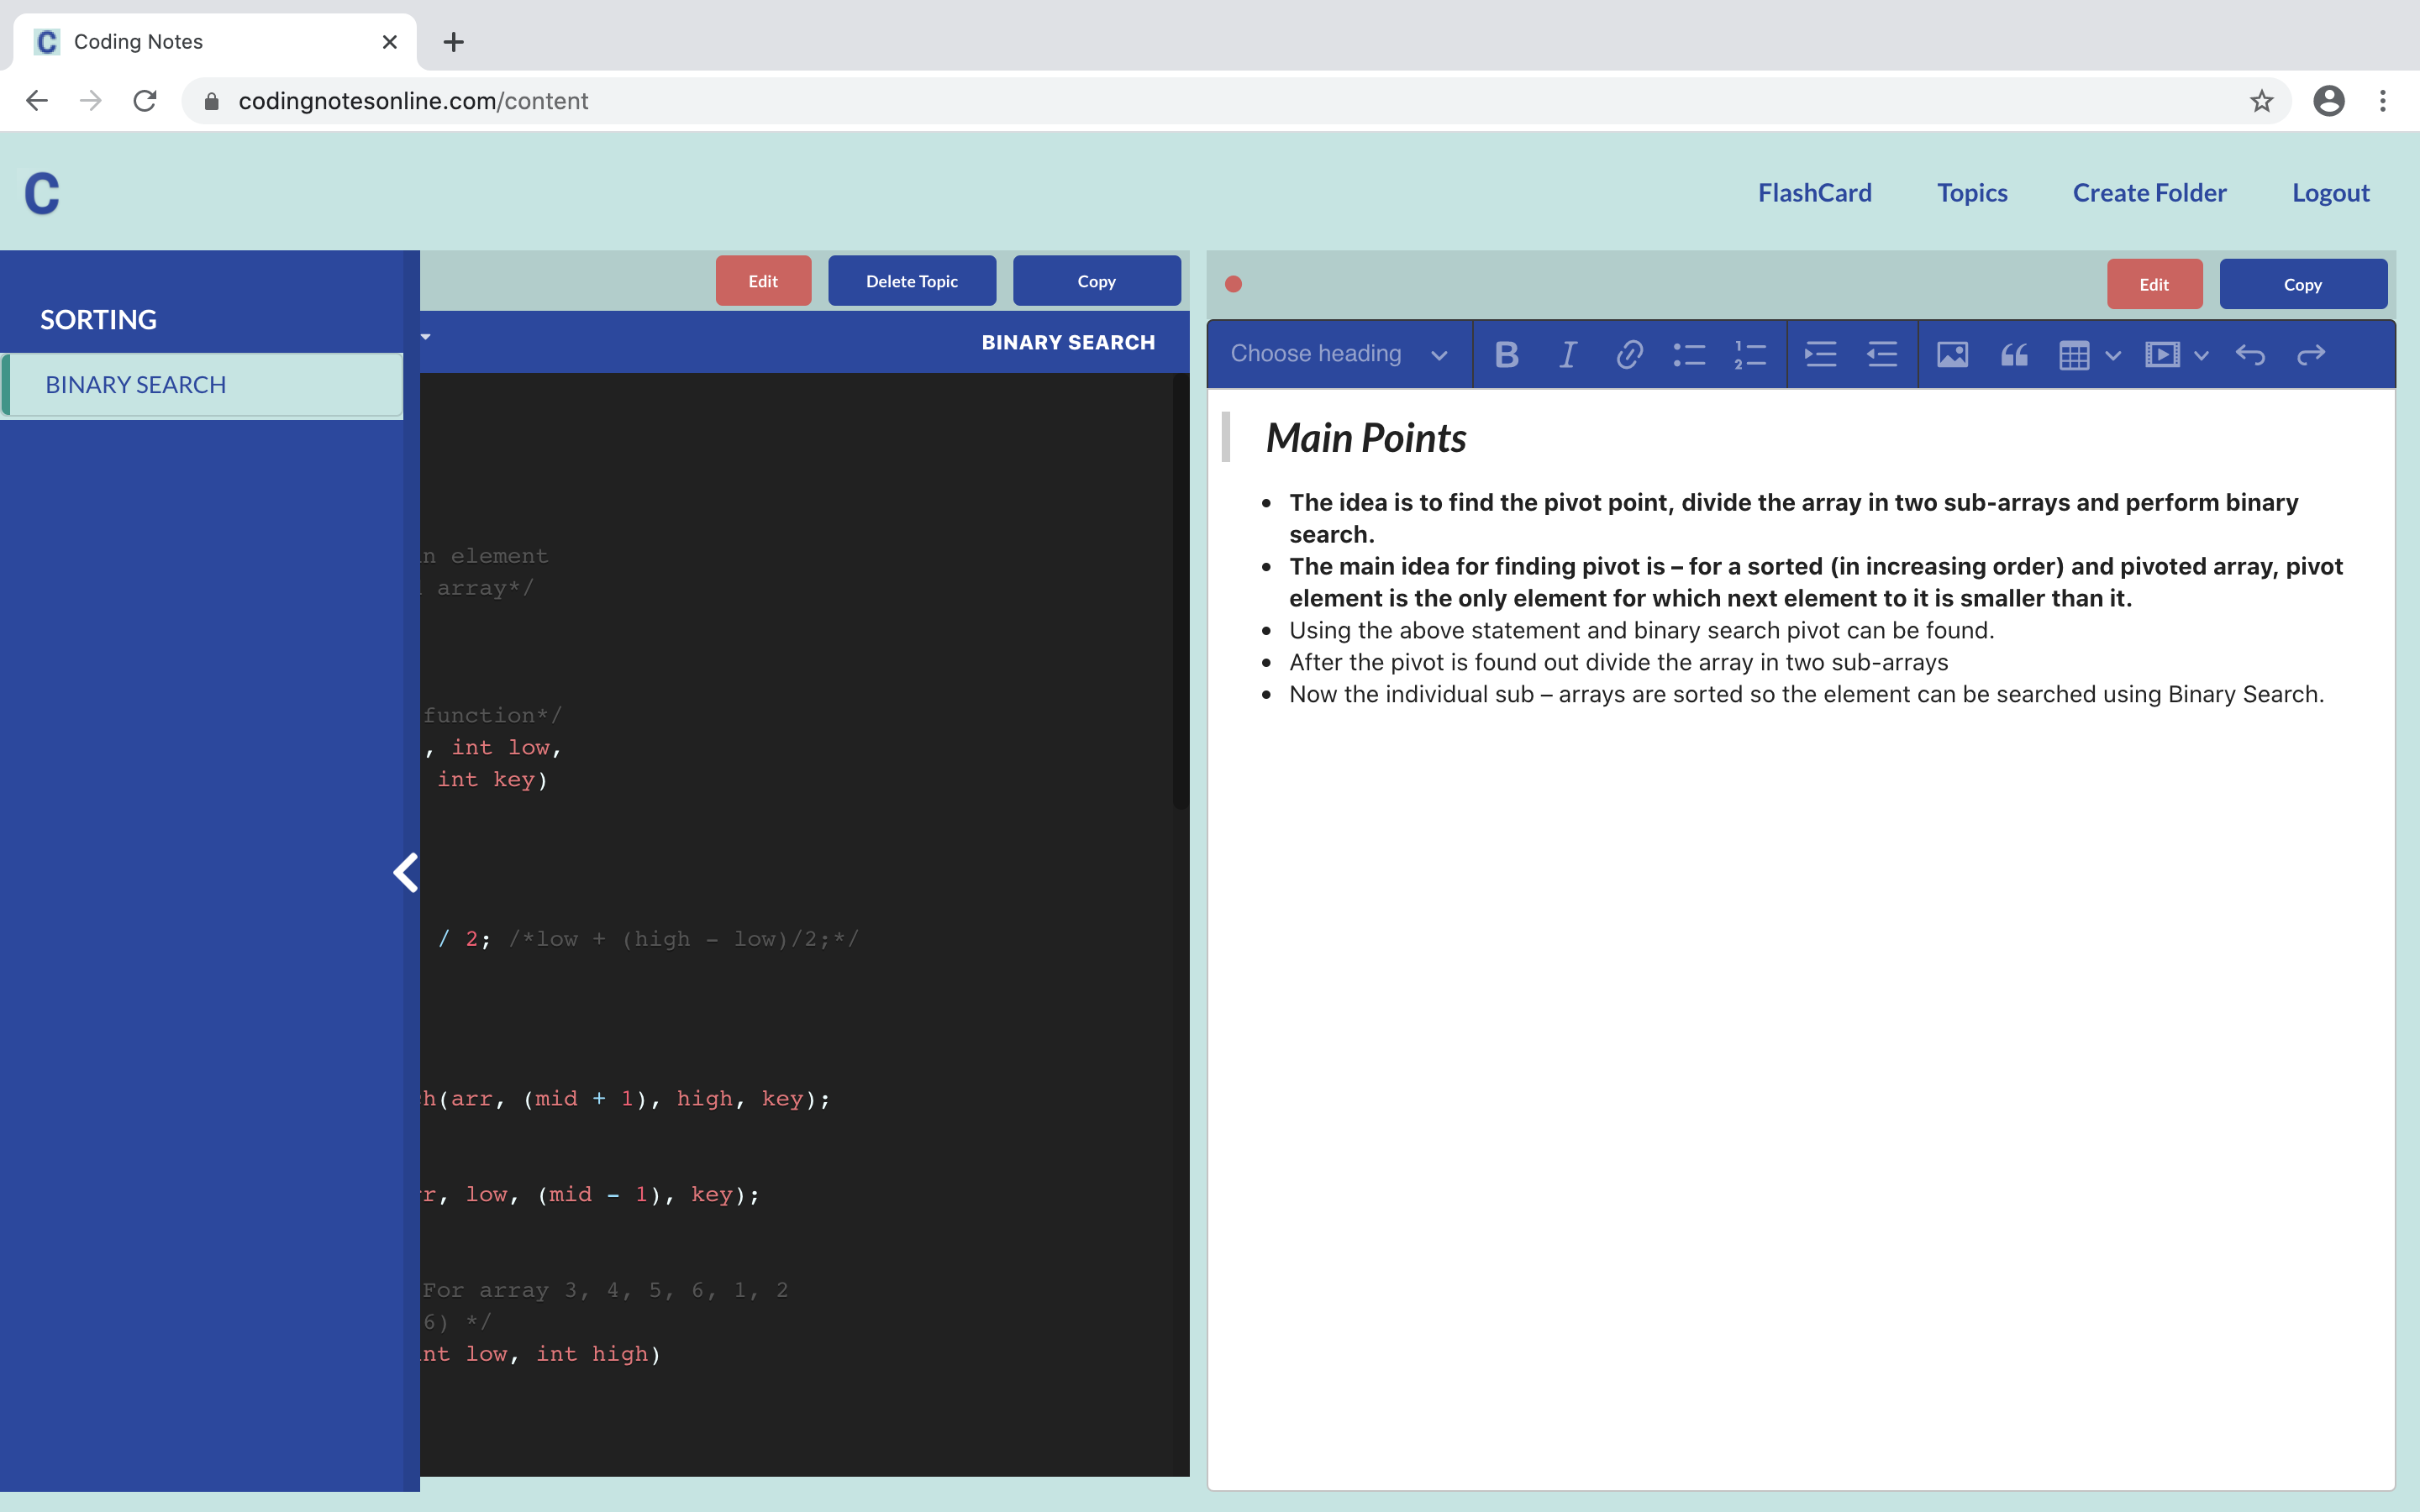Insert a block quote
The image size is (2420, 1512).
2013,353
